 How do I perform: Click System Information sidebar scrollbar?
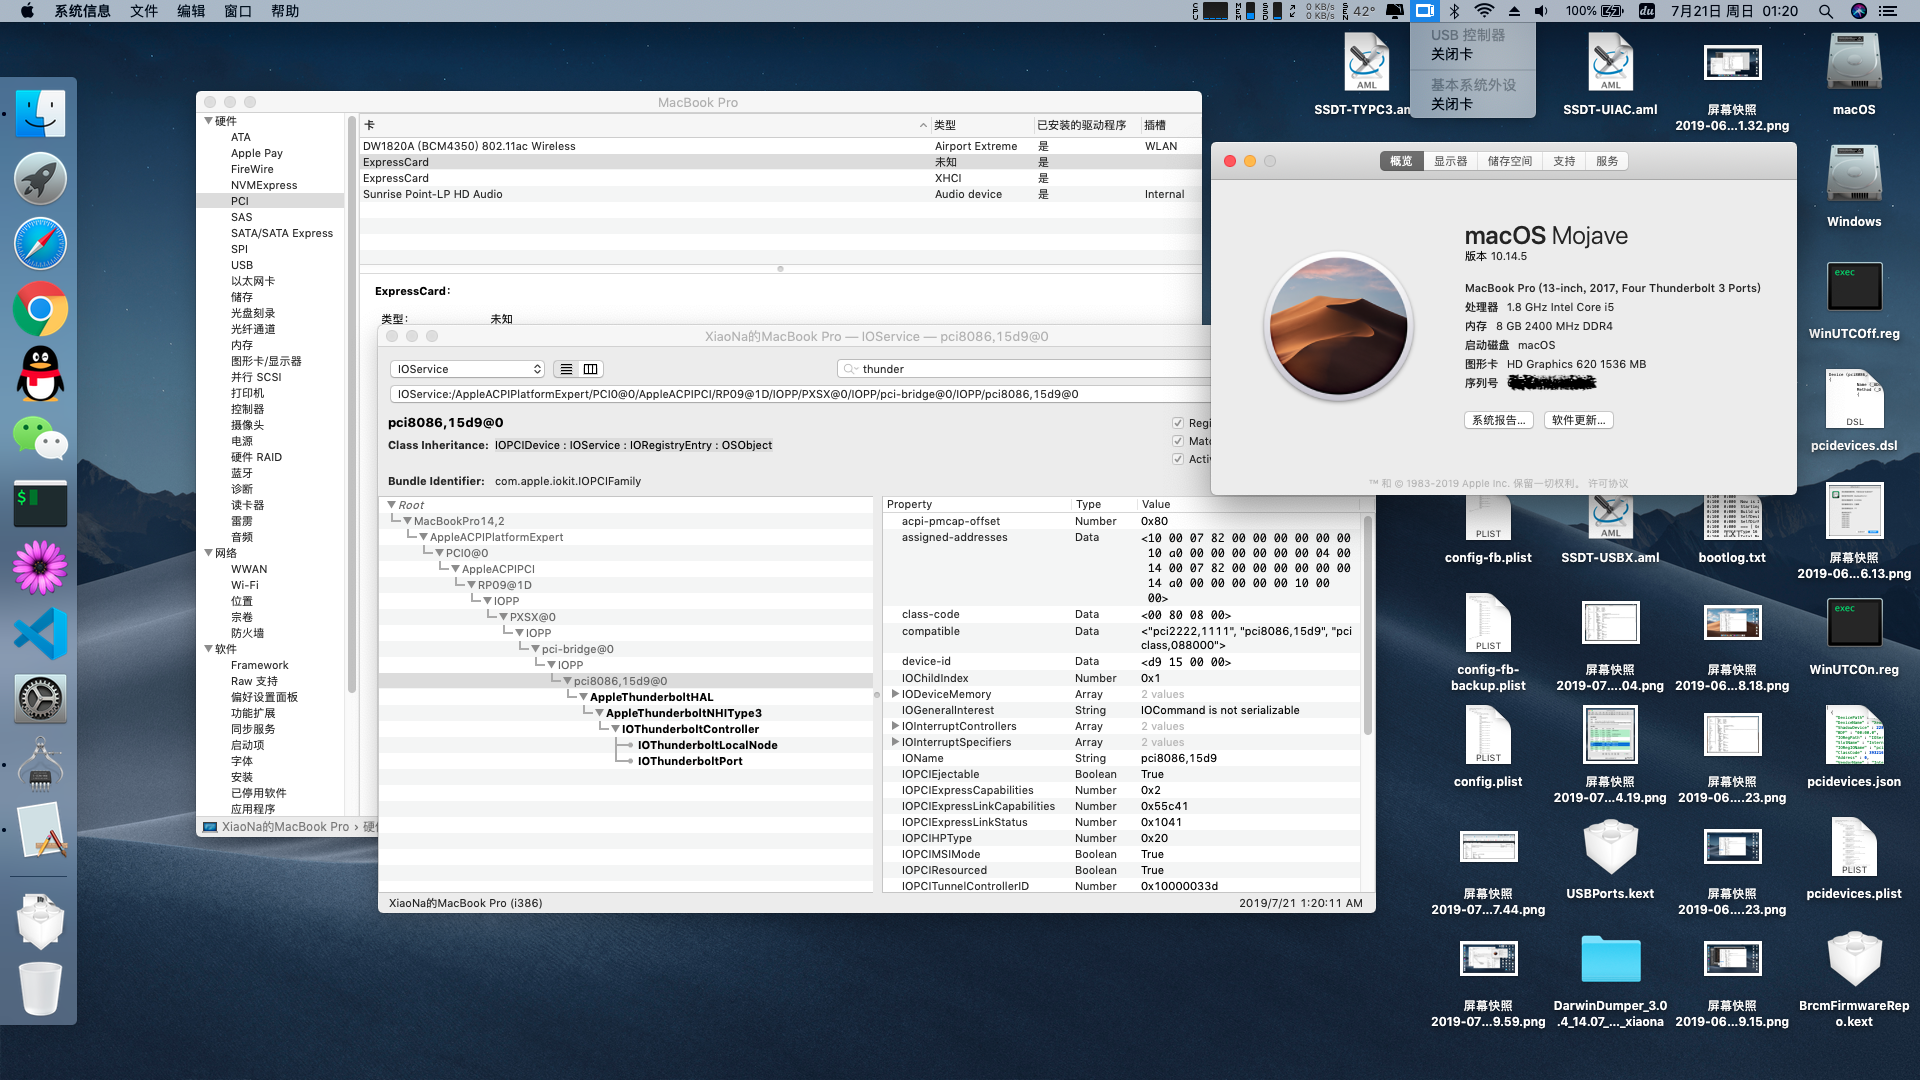[x=351, y=405]
